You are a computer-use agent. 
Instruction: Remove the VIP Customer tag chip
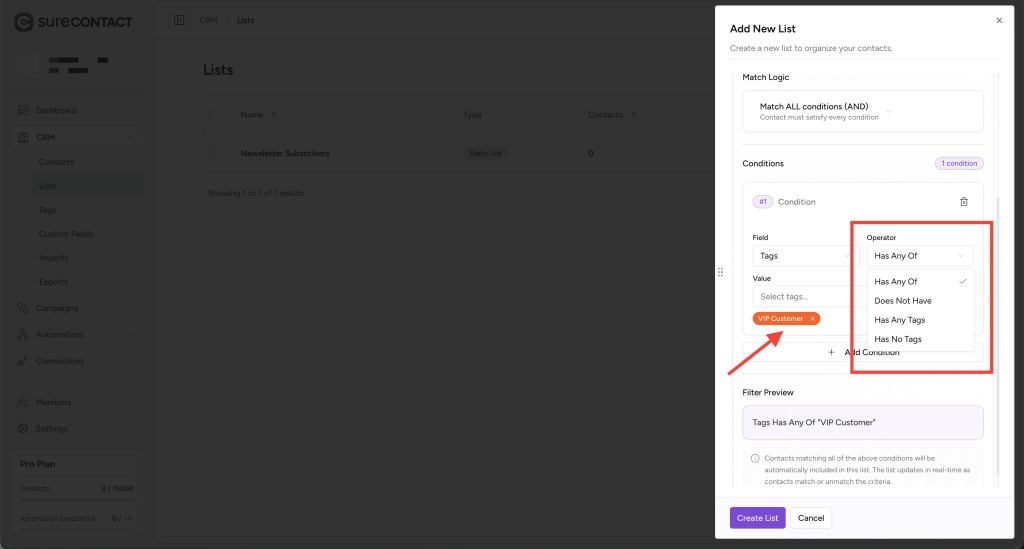point(813,319)
